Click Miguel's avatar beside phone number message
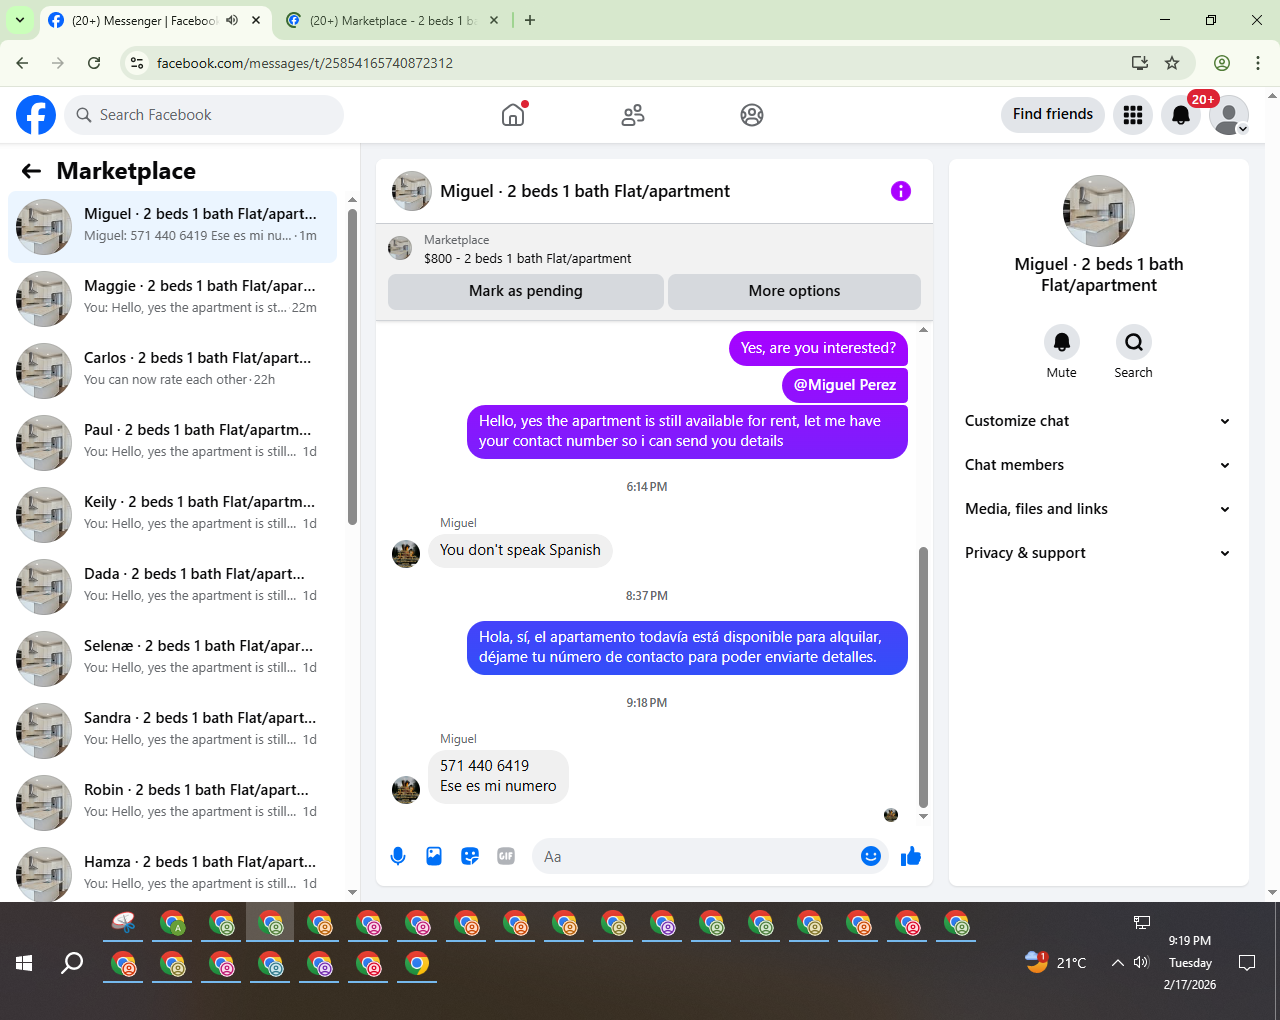Image resolution: width=1280 pixels, height=1020 pixels. coord(406,790)
